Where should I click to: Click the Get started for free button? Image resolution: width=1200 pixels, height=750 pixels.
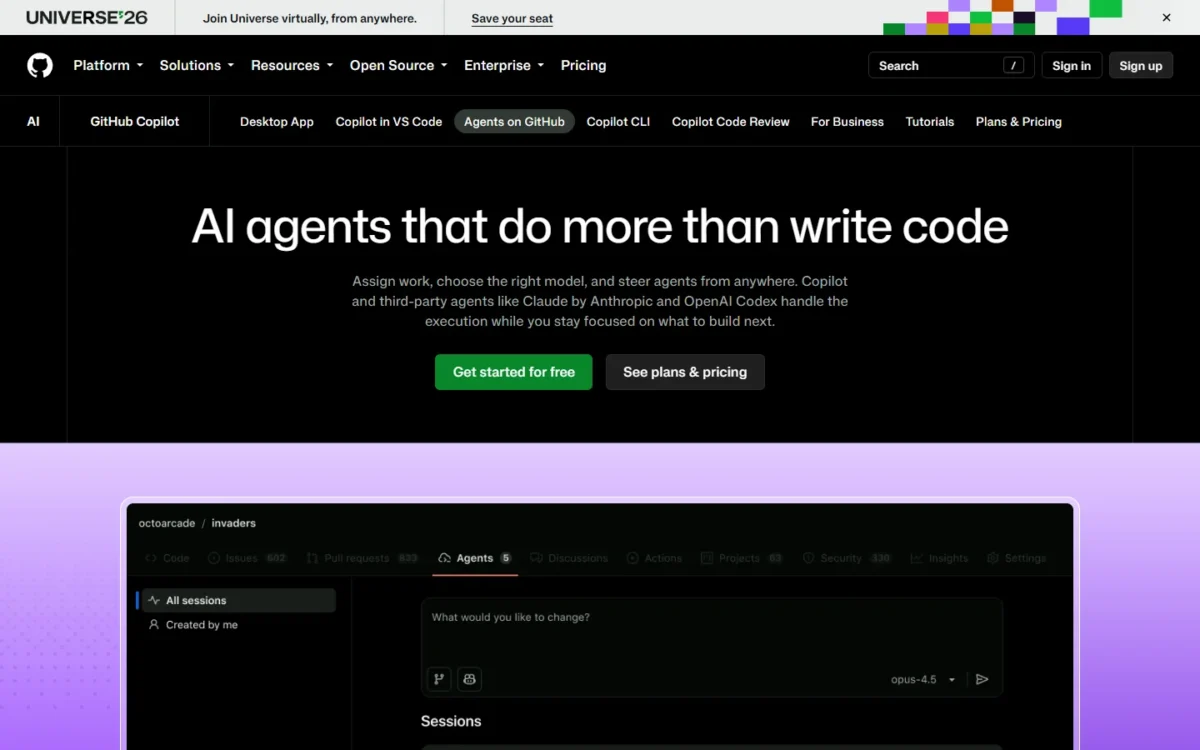[x=514, y=372]
